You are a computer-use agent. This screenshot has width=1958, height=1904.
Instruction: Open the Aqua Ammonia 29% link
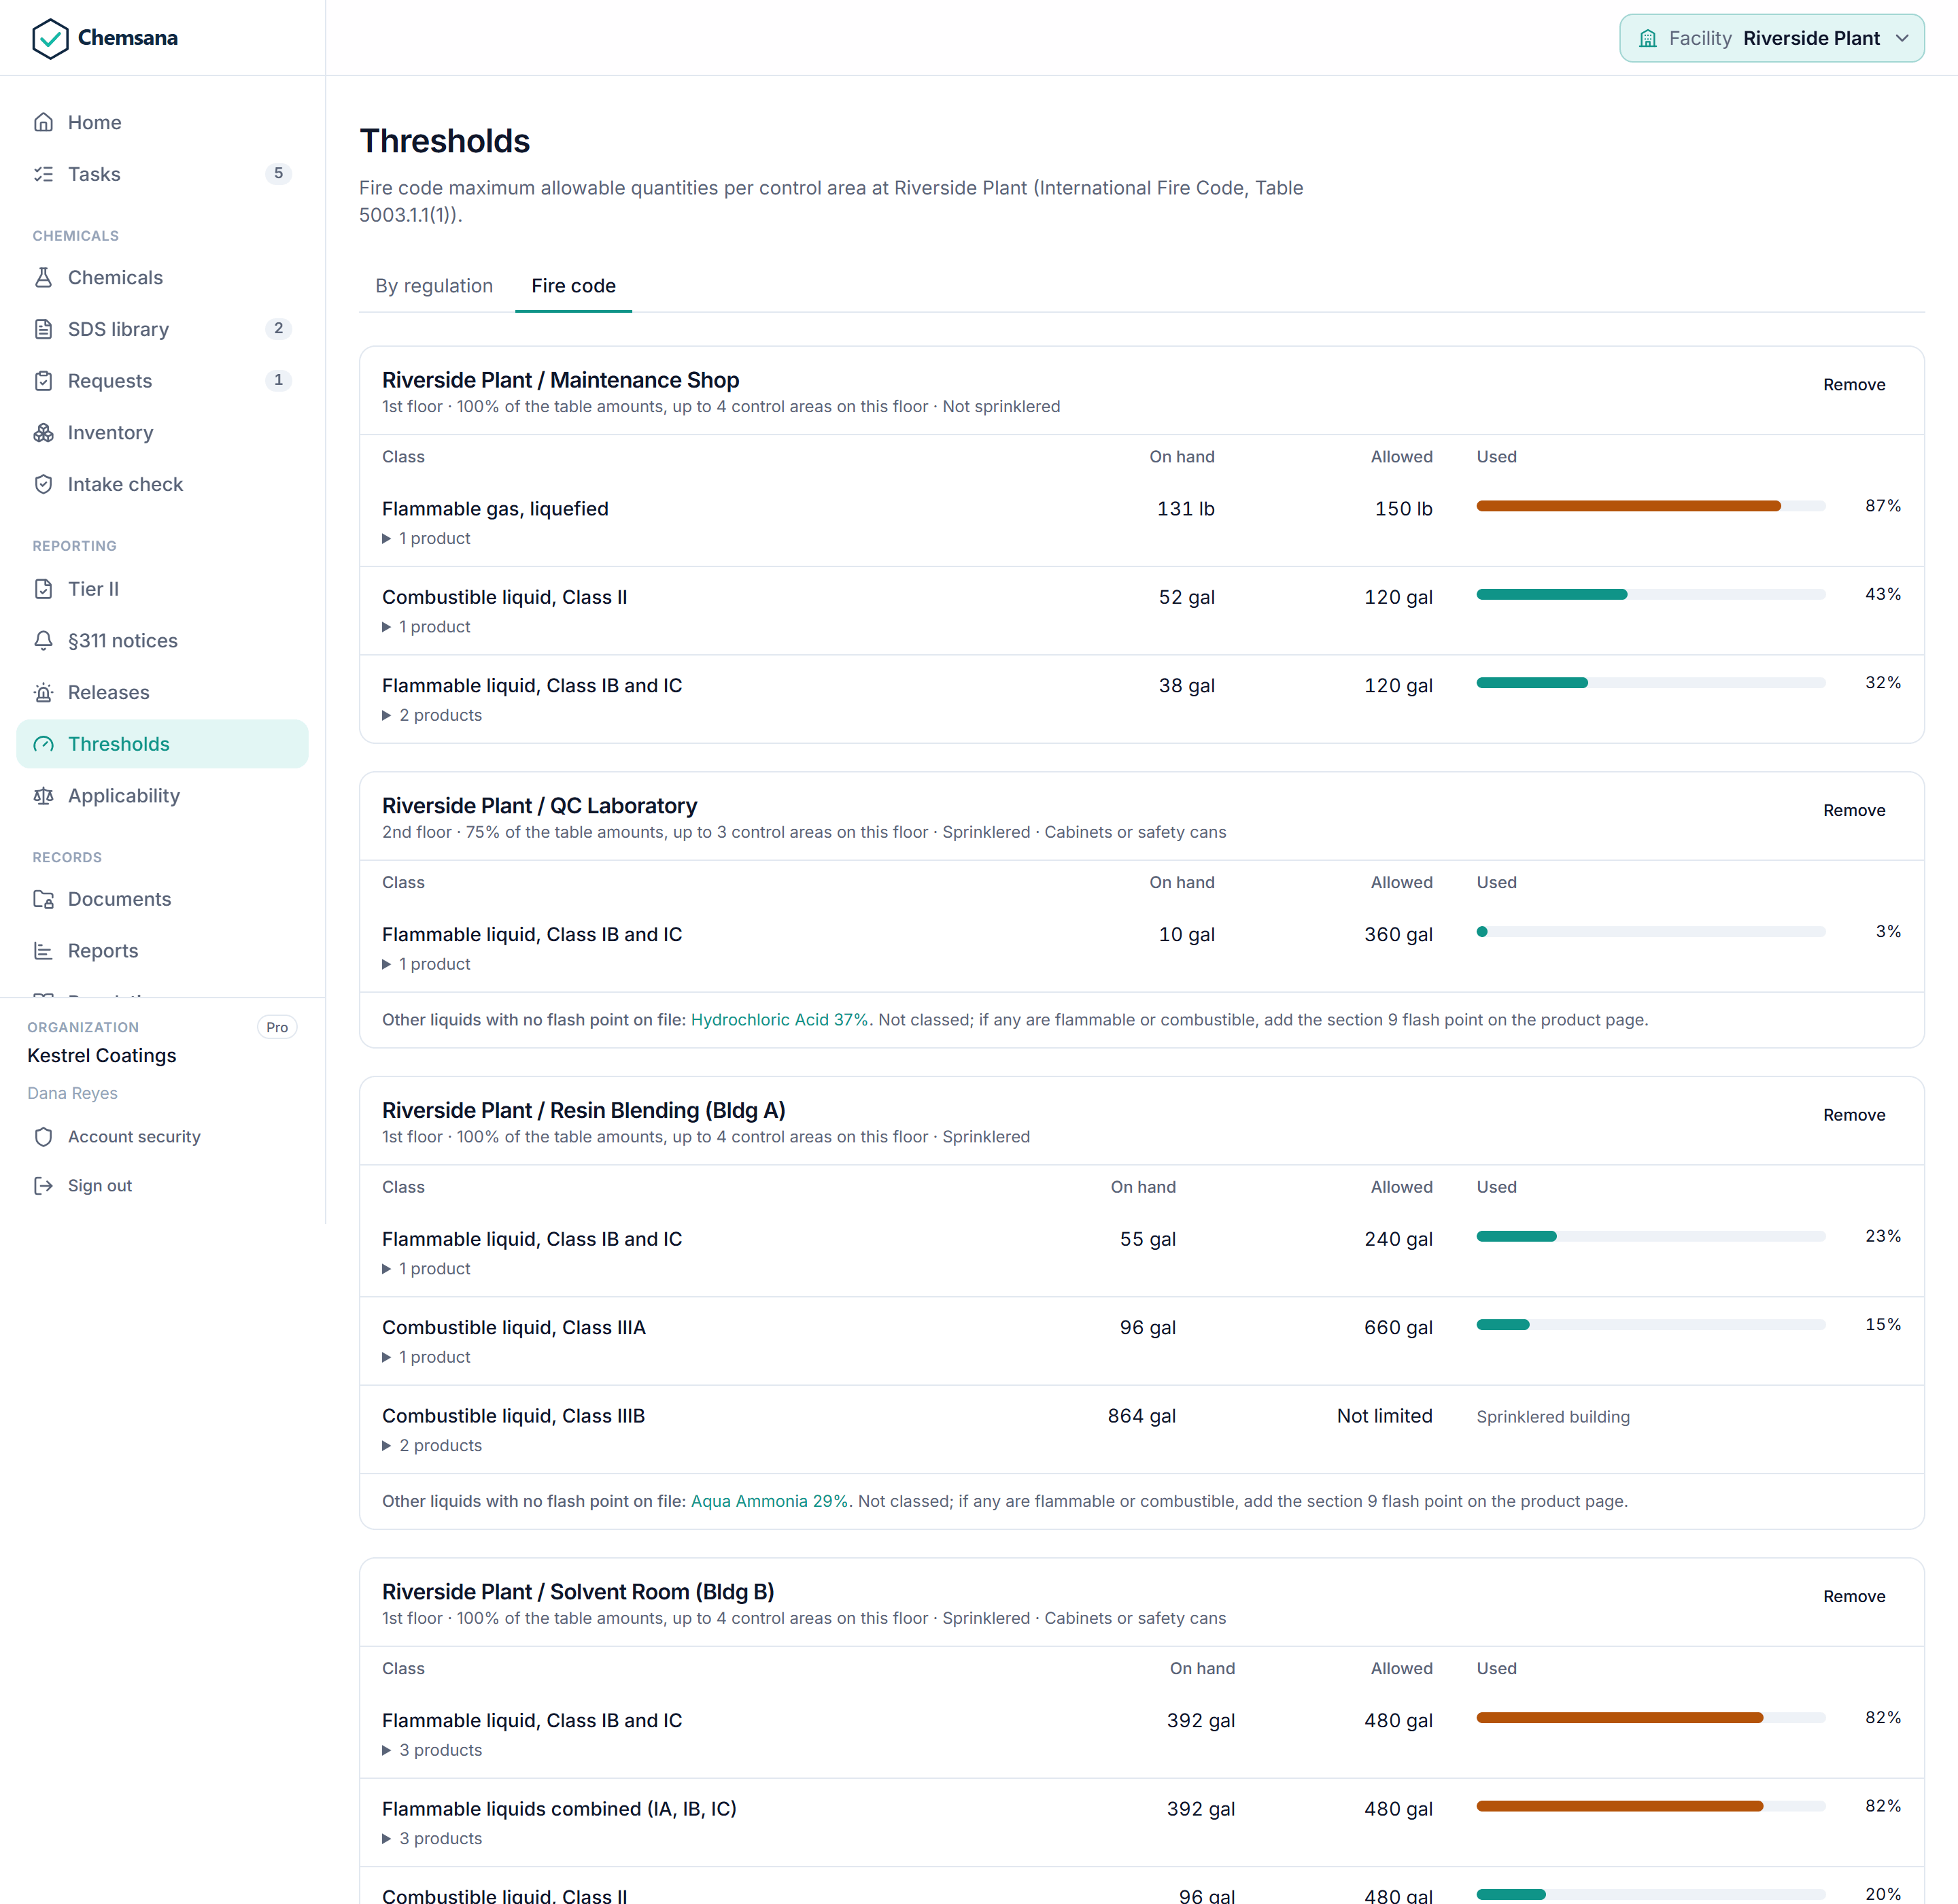tap(769, 1501)
